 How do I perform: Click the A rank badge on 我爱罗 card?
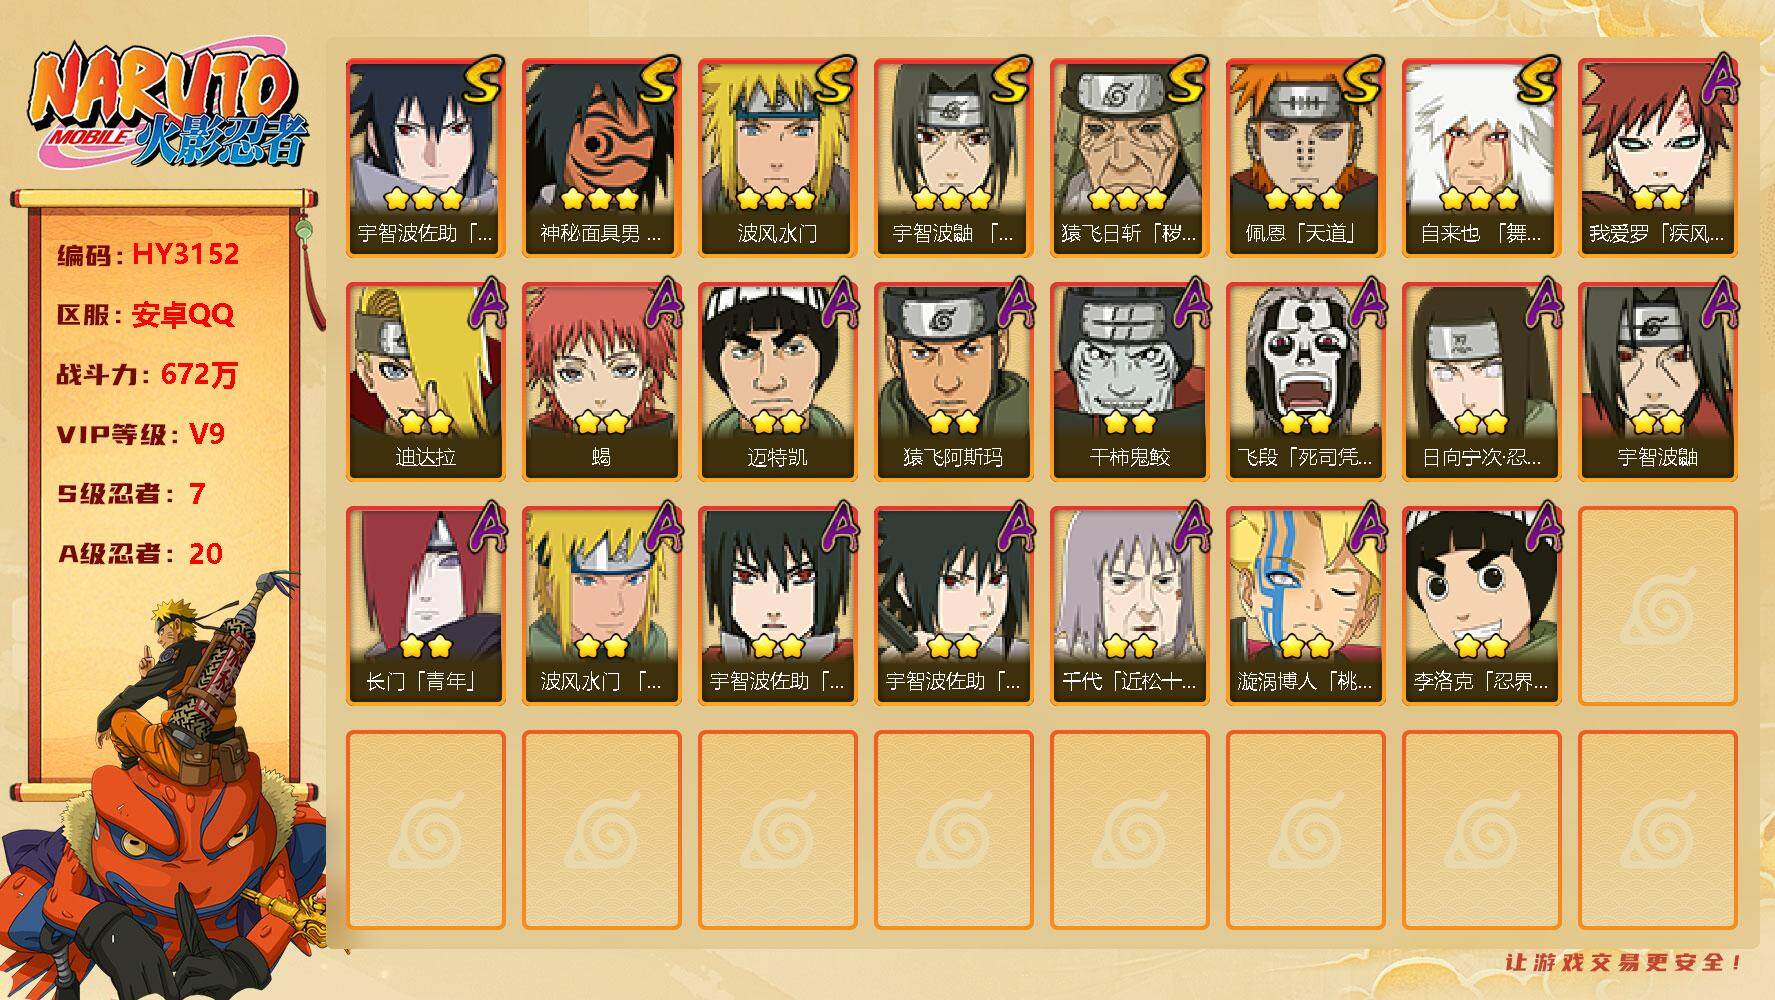tap(1718, 80)
